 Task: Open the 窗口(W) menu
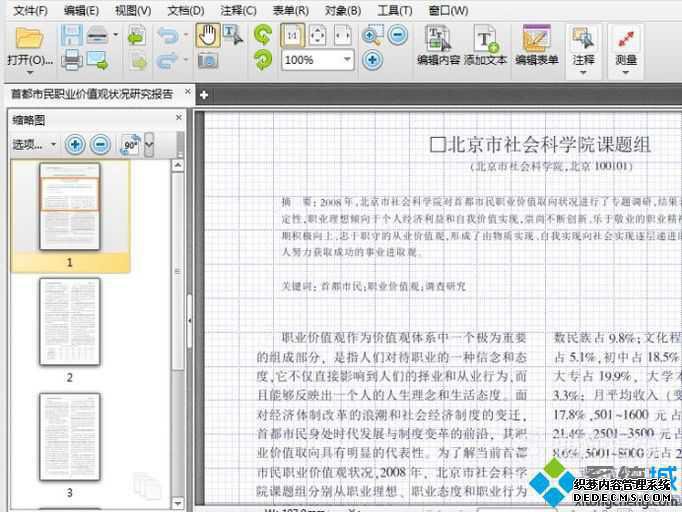point(448,10)
